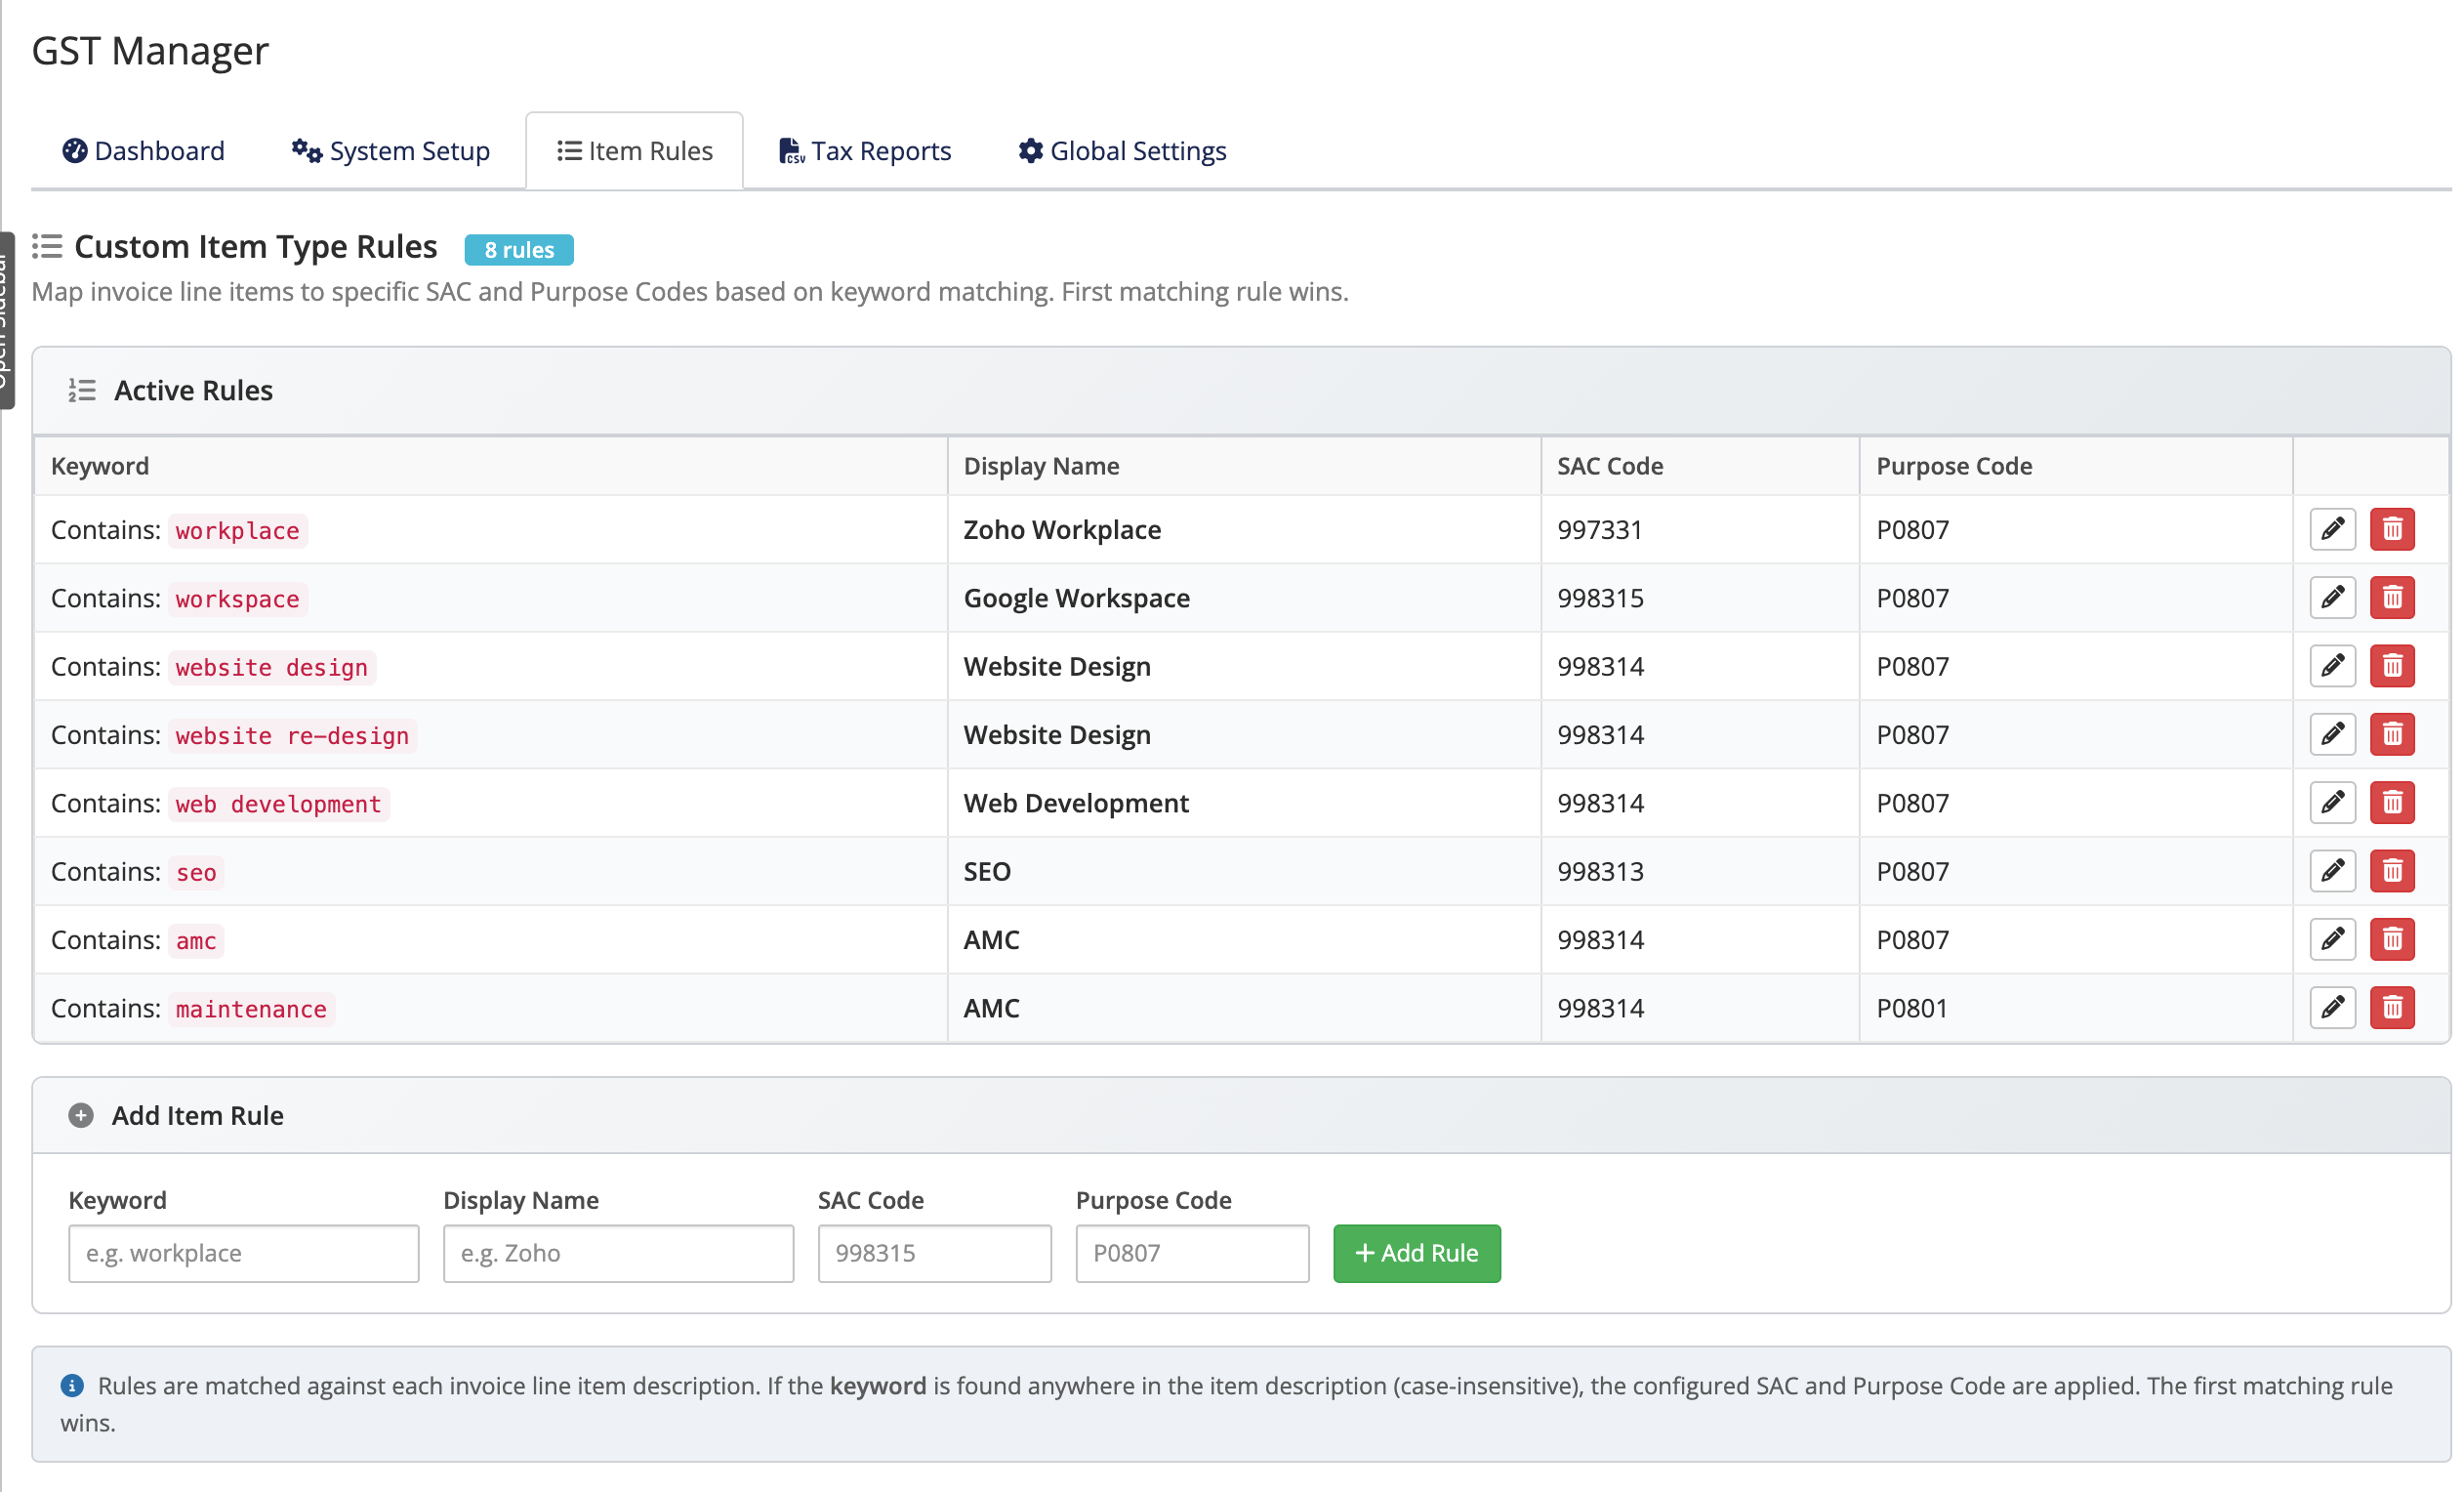This screenshot has width=2464, height=1492.
Task: Edit the amc keyword rule
Action: [x=2332, y=939]
